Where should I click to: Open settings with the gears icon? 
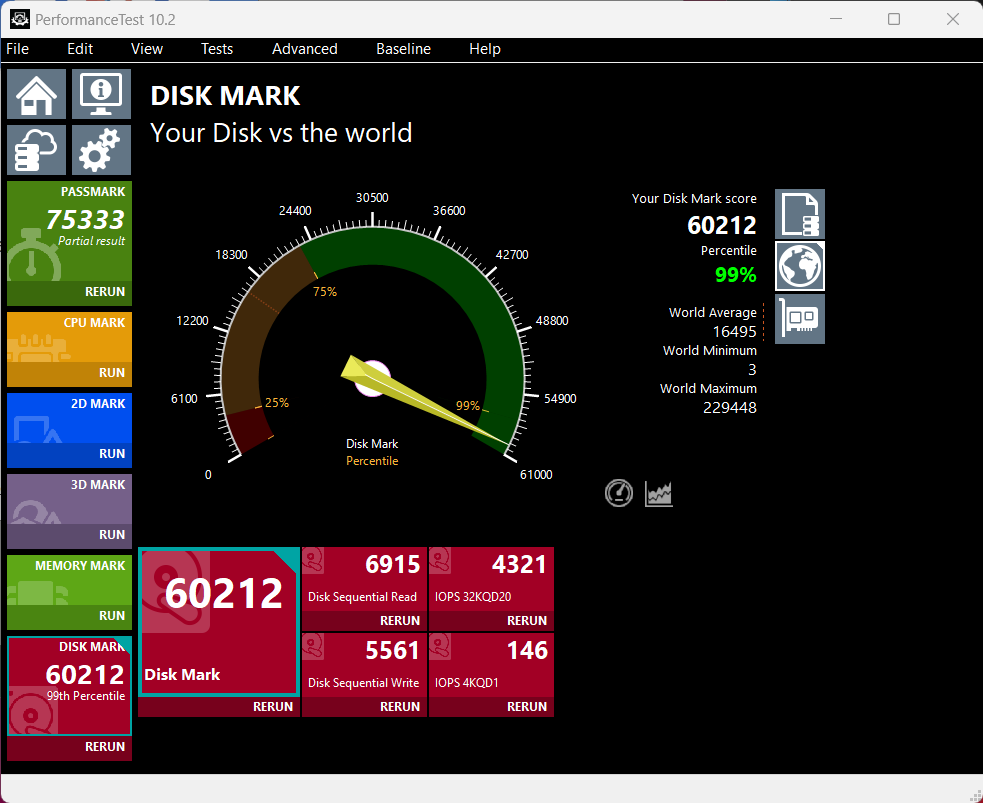click(x=100, y=150)
